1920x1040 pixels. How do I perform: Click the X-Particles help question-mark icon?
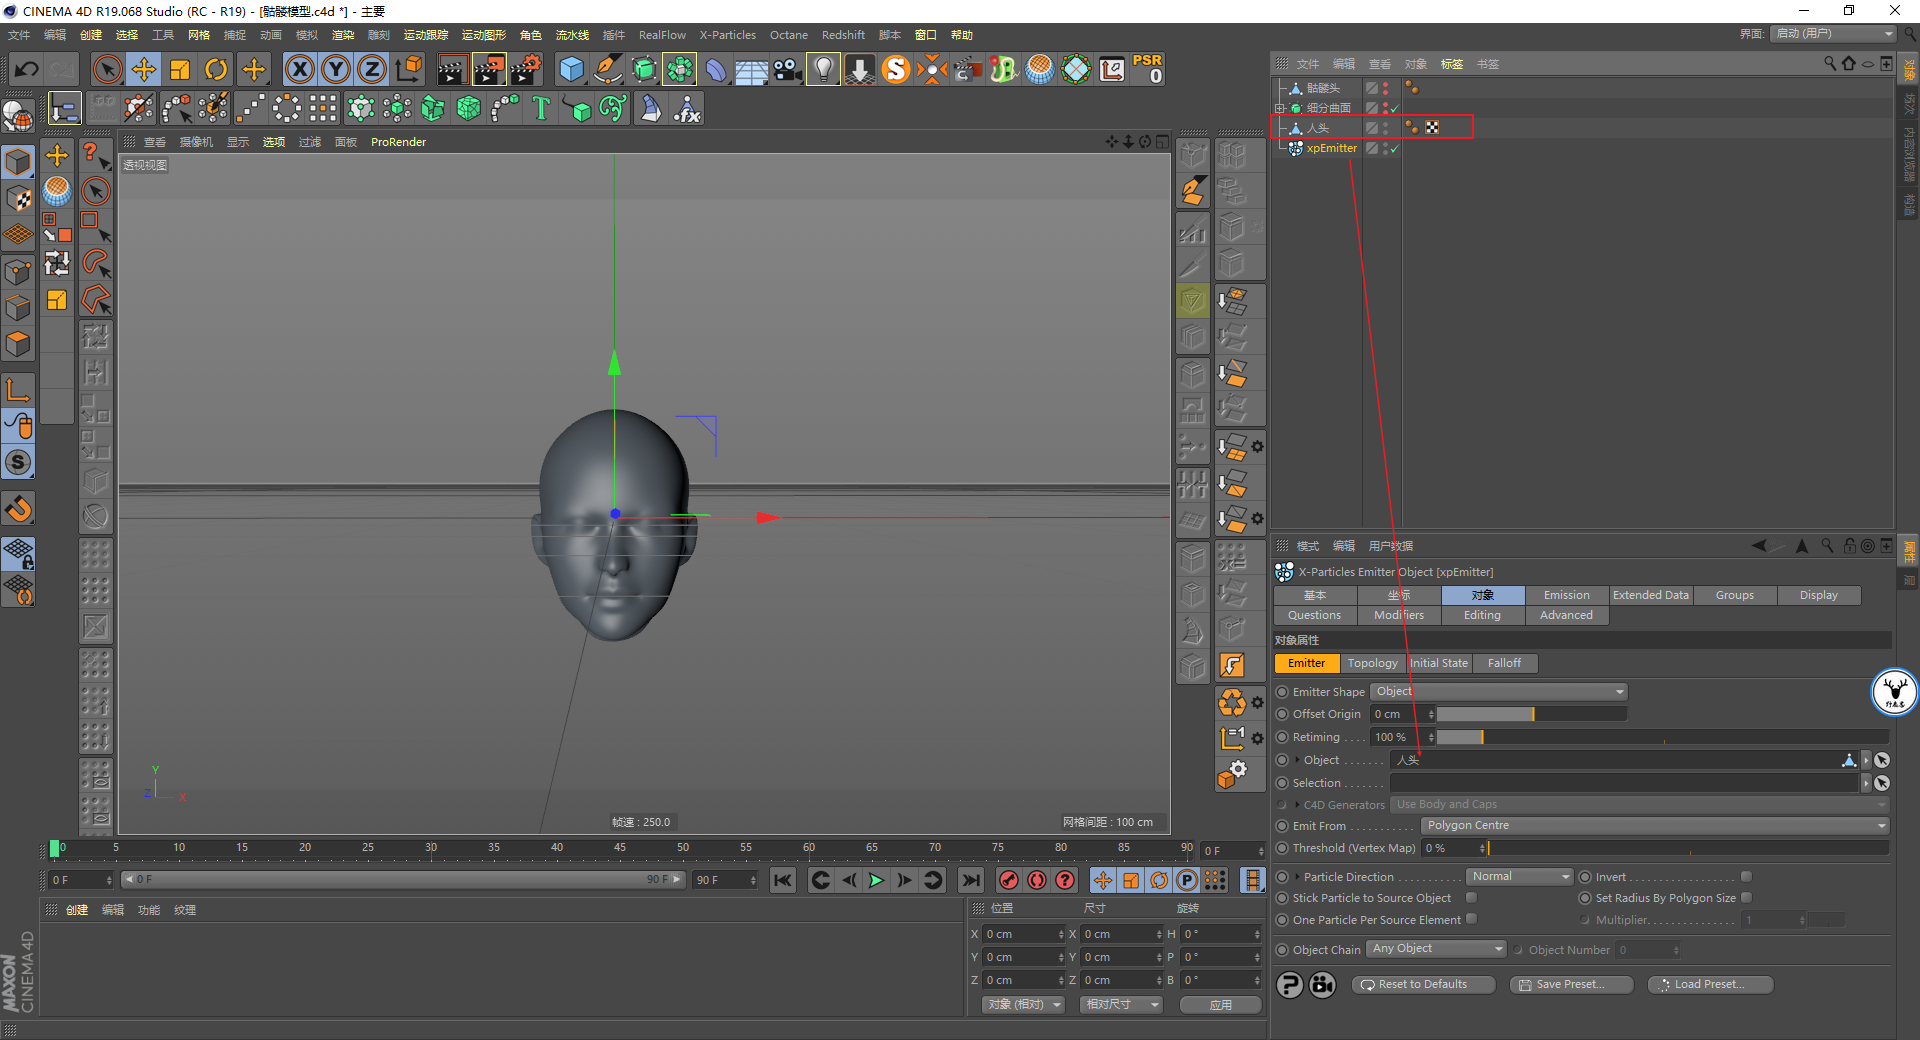click(1290, 985)
